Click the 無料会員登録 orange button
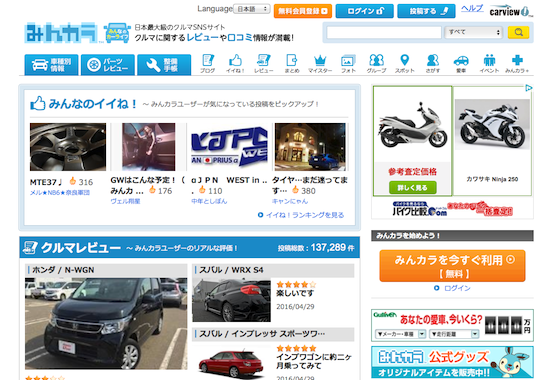 point(303,11)
